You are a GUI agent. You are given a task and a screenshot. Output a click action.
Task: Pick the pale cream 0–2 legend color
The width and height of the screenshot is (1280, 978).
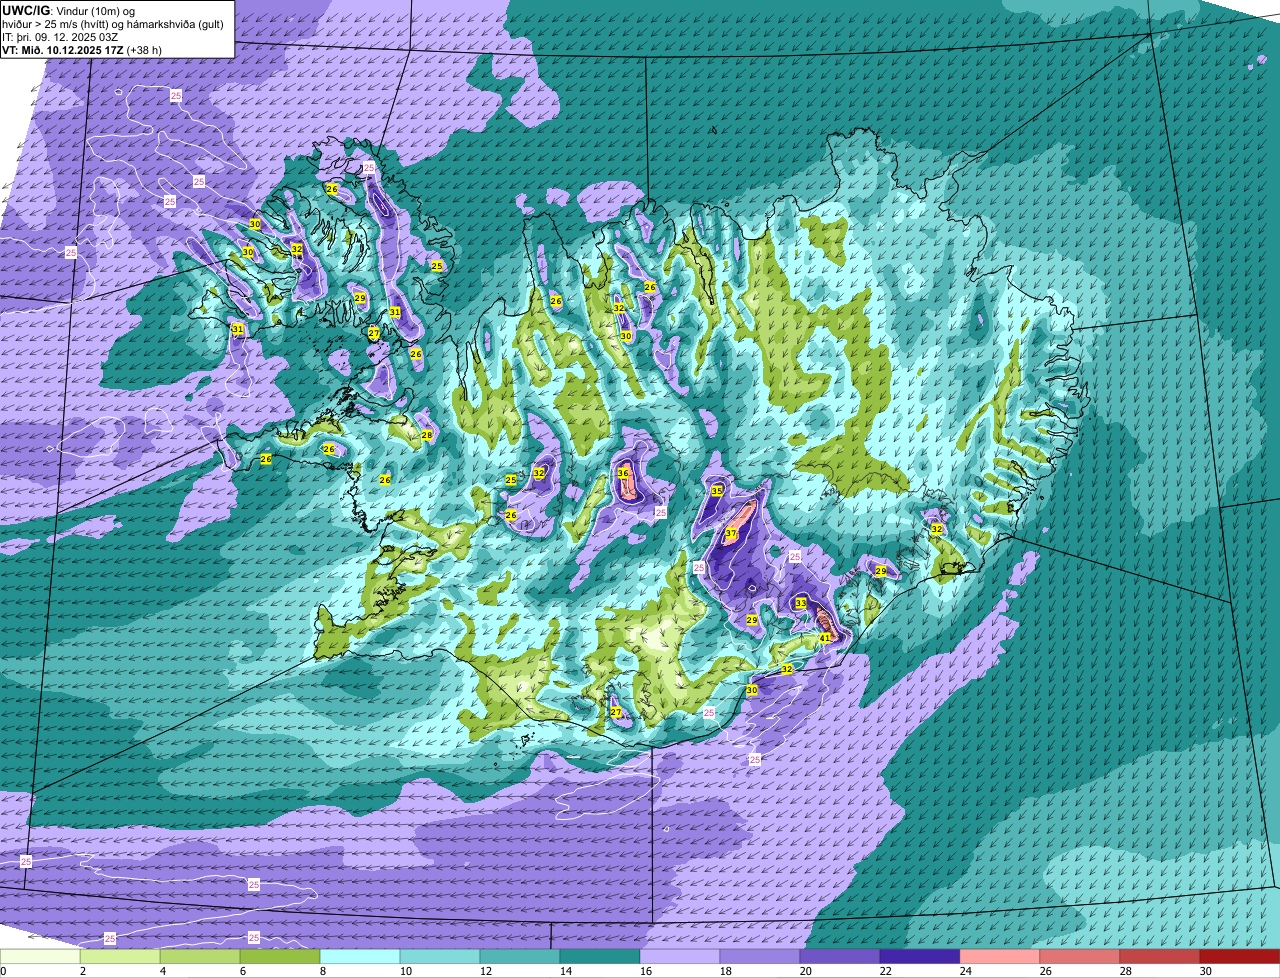[40, 957]
